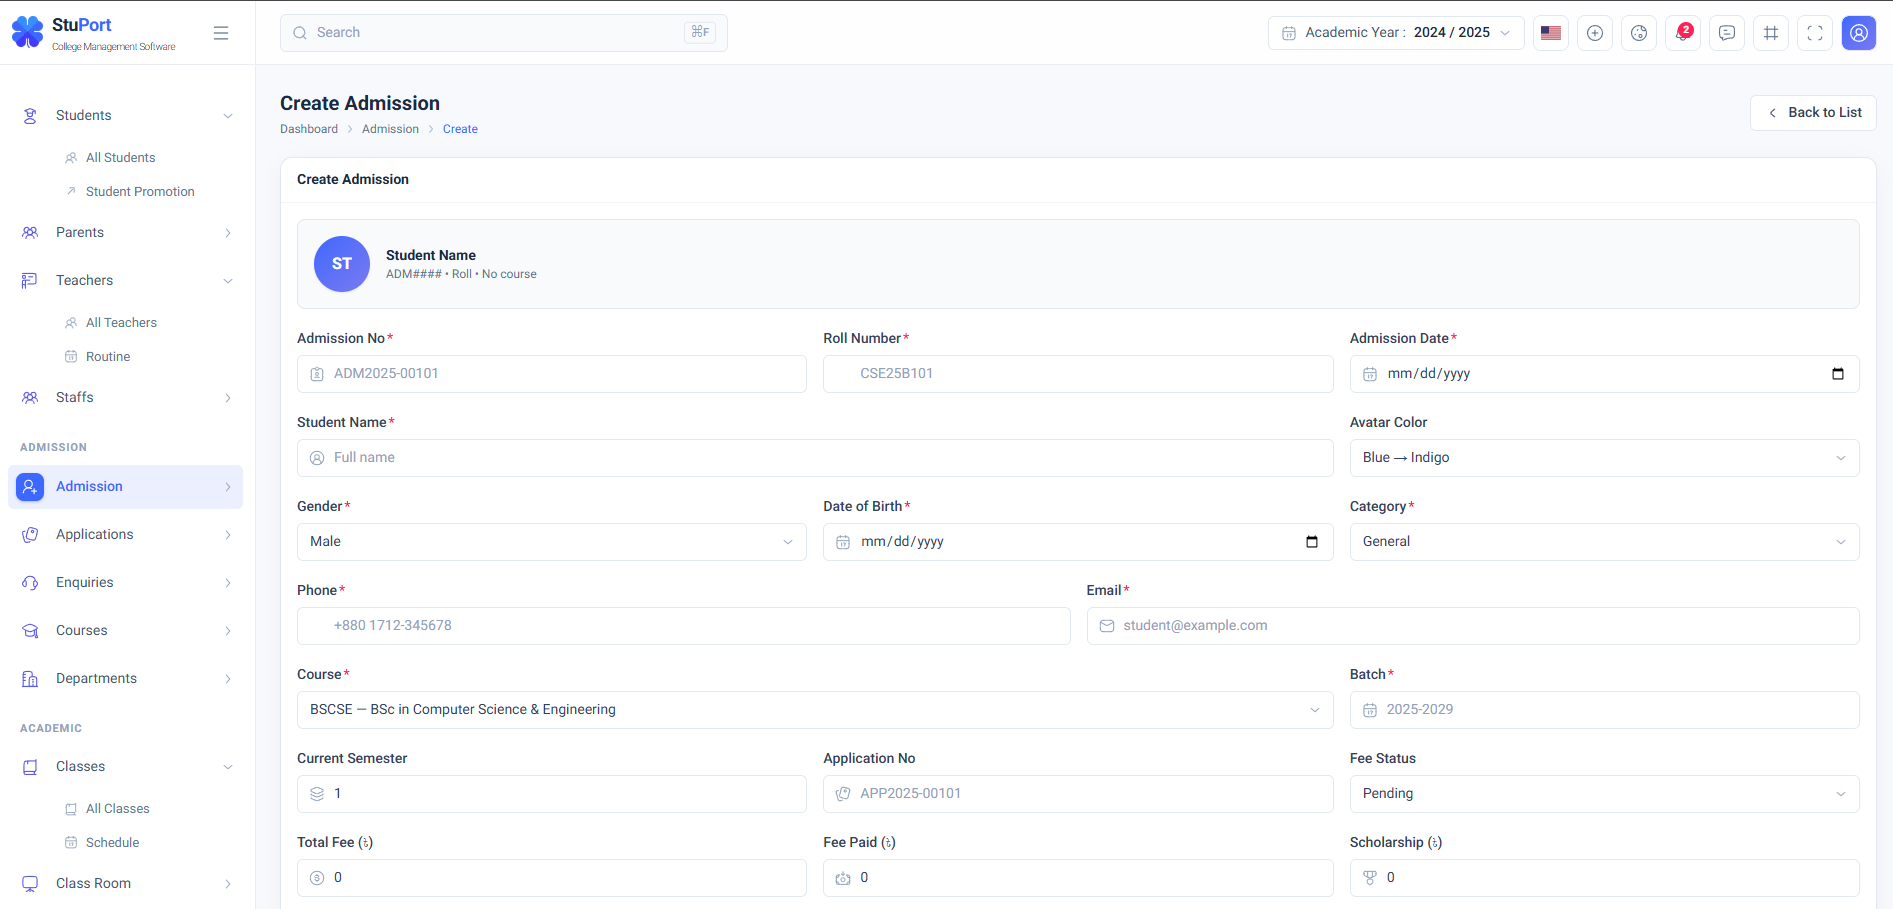Screen dimensions: 1893x909
Task: Click the Applications sidebar icon
Action: tap(30, 535)
